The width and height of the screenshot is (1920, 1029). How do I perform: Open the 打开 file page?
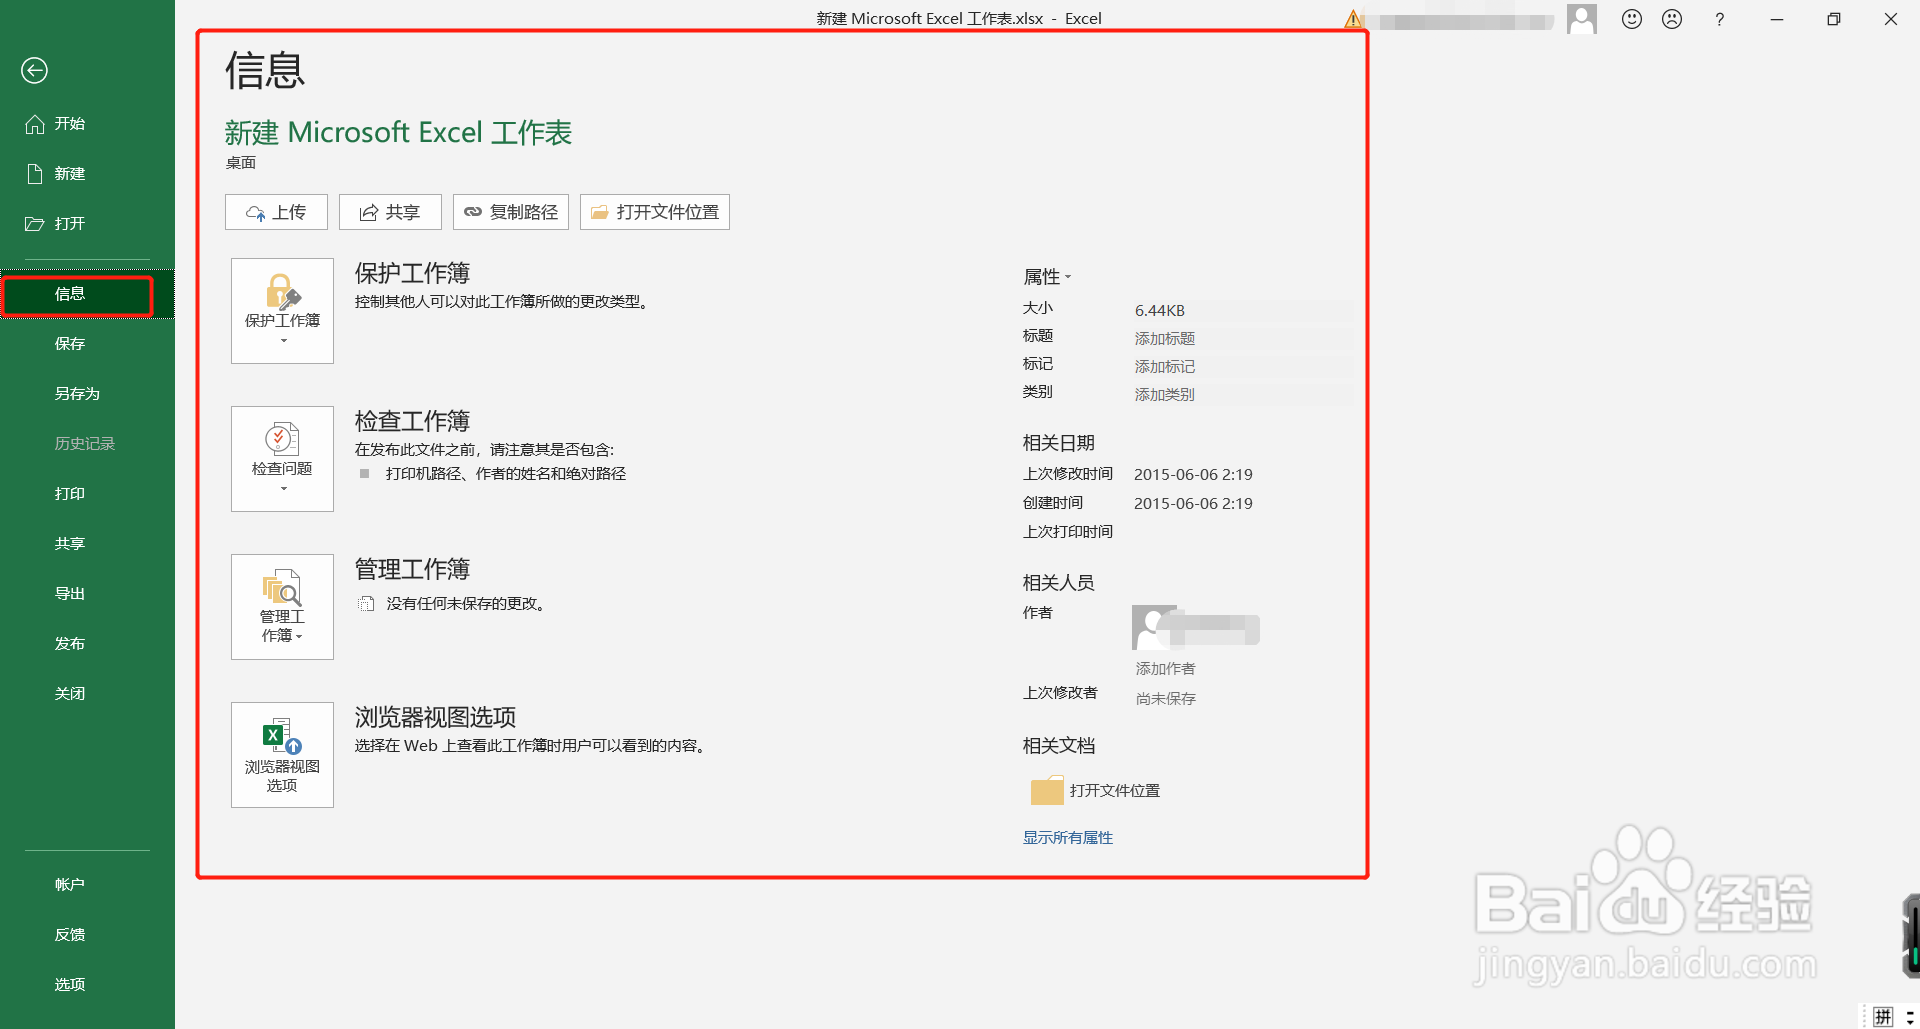click(x=87, y=224)
